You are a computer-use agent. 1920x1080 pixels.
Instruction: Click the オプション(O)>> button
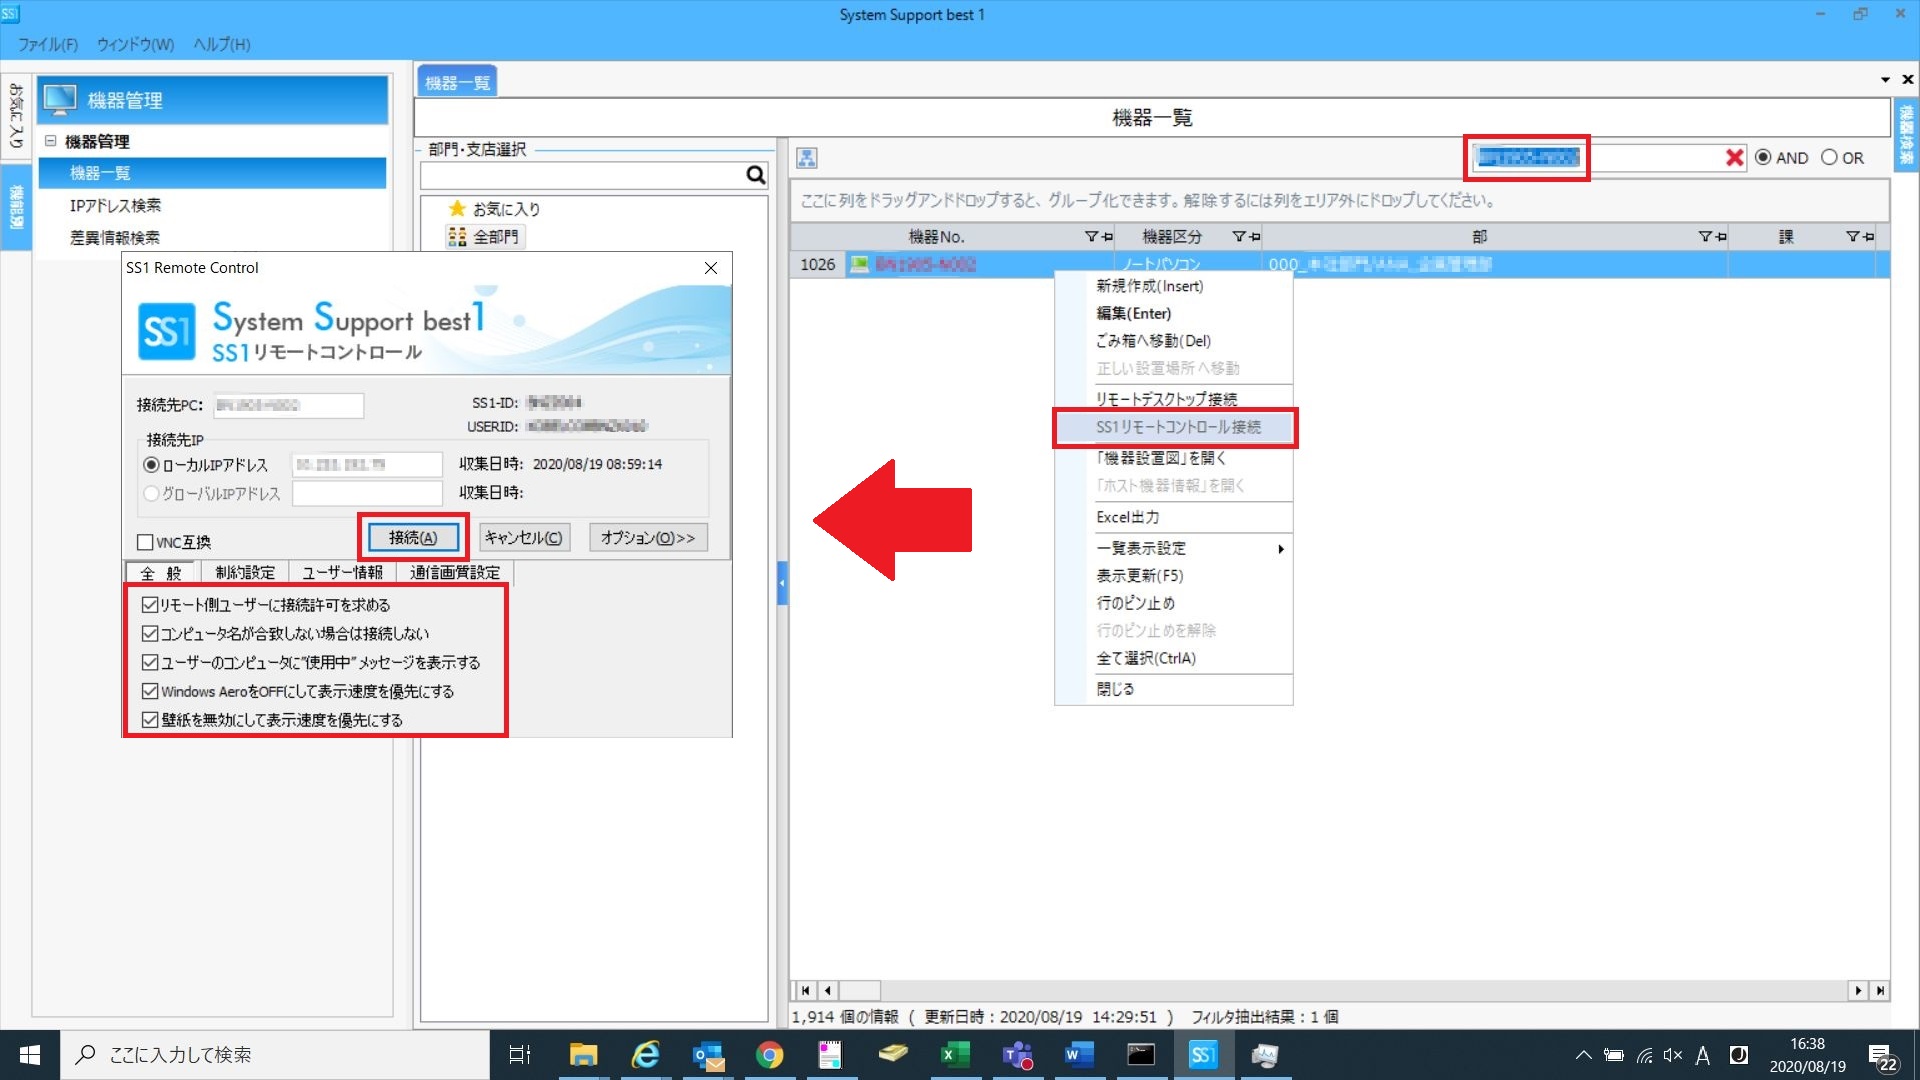[648, 538]
